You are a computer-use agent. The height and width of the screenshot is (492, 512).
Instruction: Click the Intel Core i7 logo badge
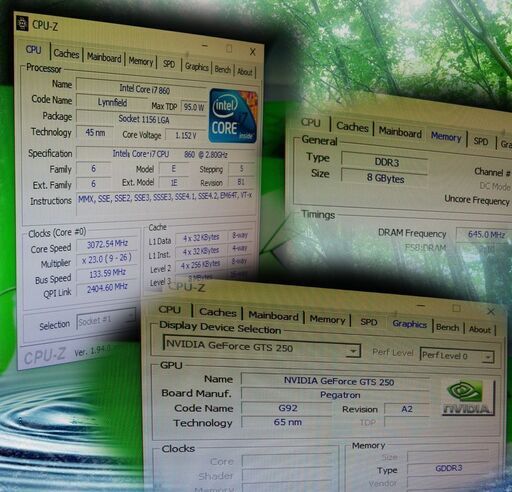click(233, 116)
